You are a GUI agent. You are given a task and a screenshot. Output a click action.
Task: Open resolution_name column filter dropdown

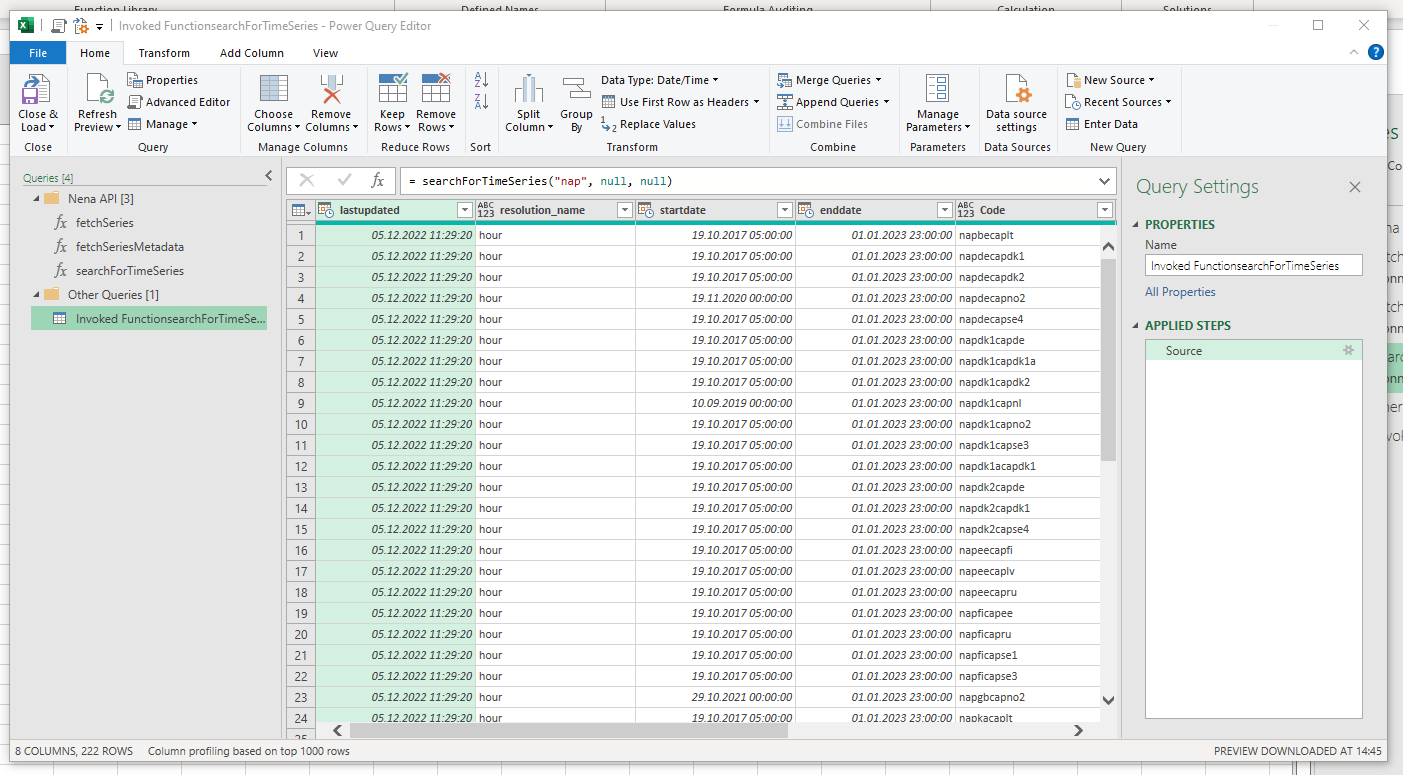(x=624, y=210)
